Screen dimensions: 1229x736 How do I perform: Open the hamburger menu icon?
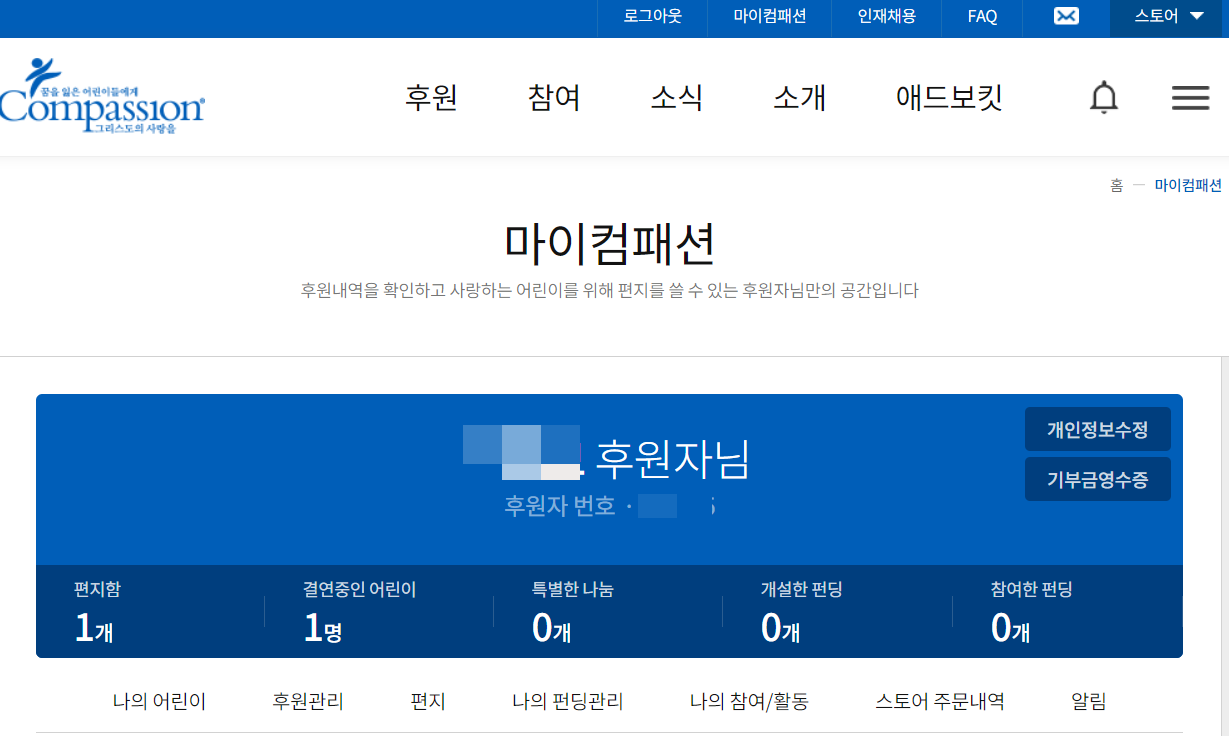click(1190, 98)
